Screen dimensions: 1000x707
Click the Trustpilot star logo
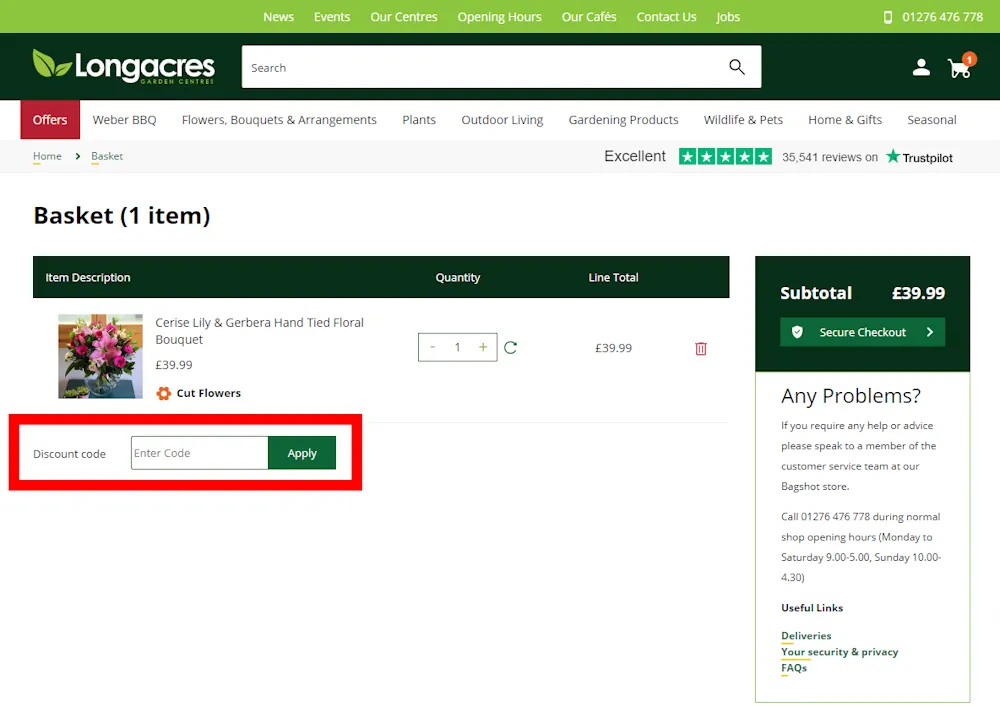pyautogui.click(x=893, y=156)
